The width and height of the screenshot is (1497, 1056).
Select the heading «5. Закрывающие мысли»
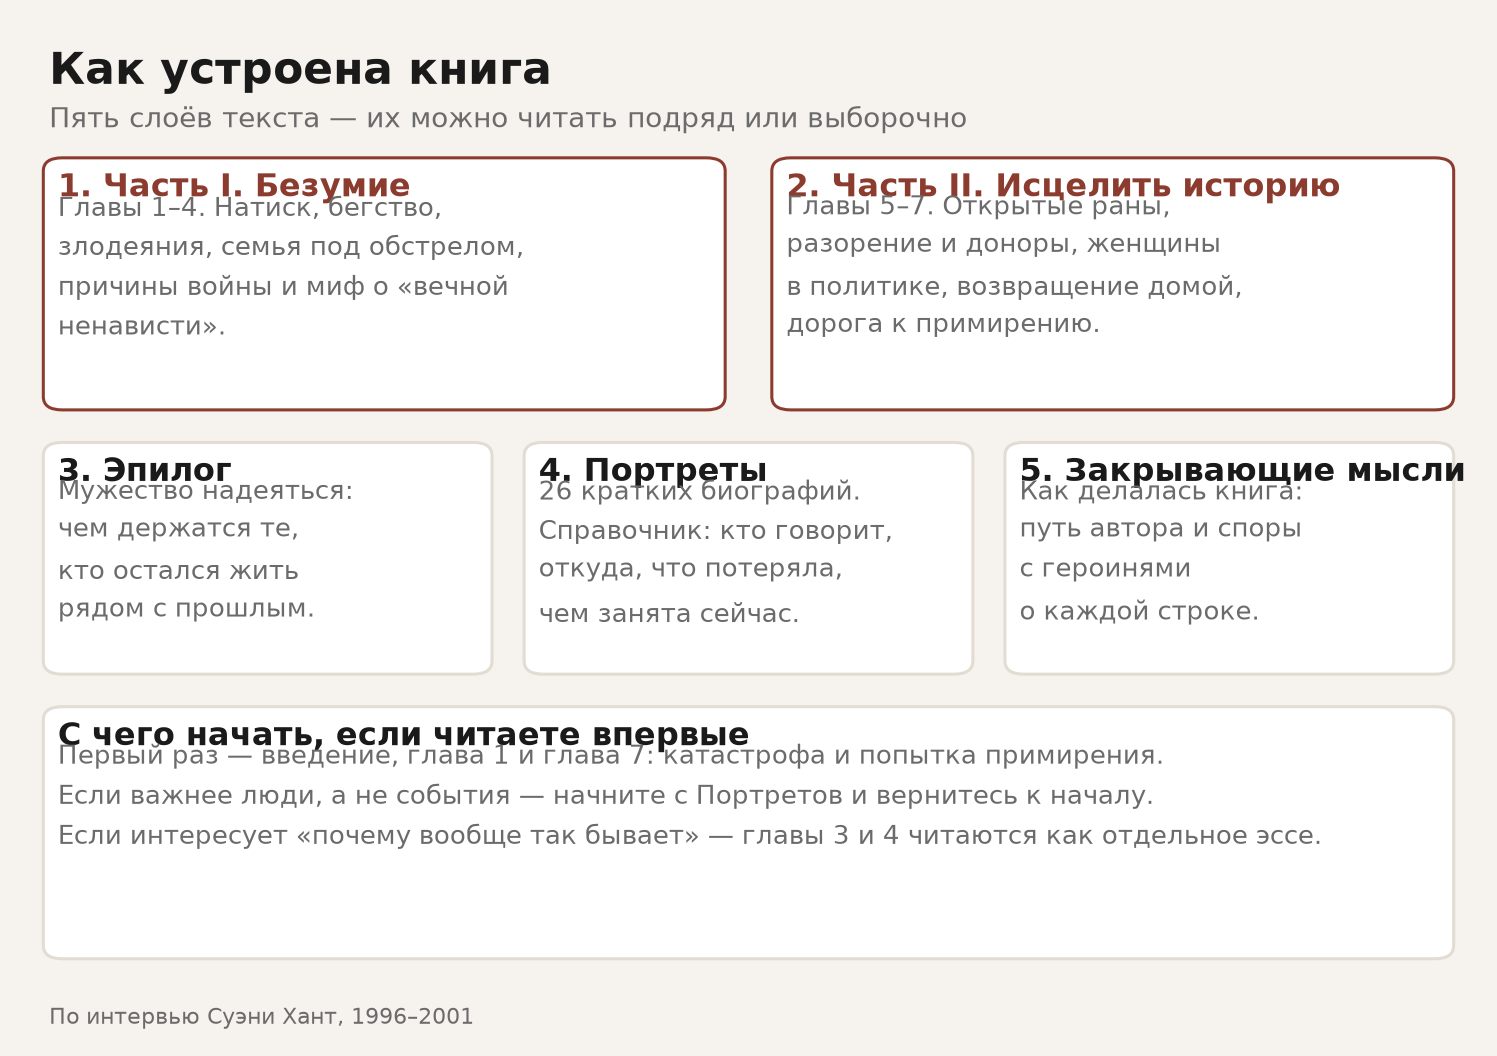[1242, 470]
